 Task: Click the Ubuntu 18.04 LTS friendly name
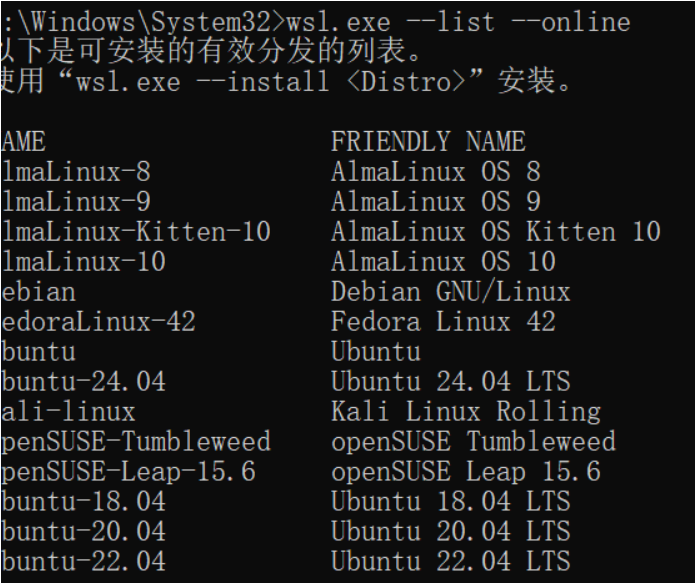coord(450,501)
